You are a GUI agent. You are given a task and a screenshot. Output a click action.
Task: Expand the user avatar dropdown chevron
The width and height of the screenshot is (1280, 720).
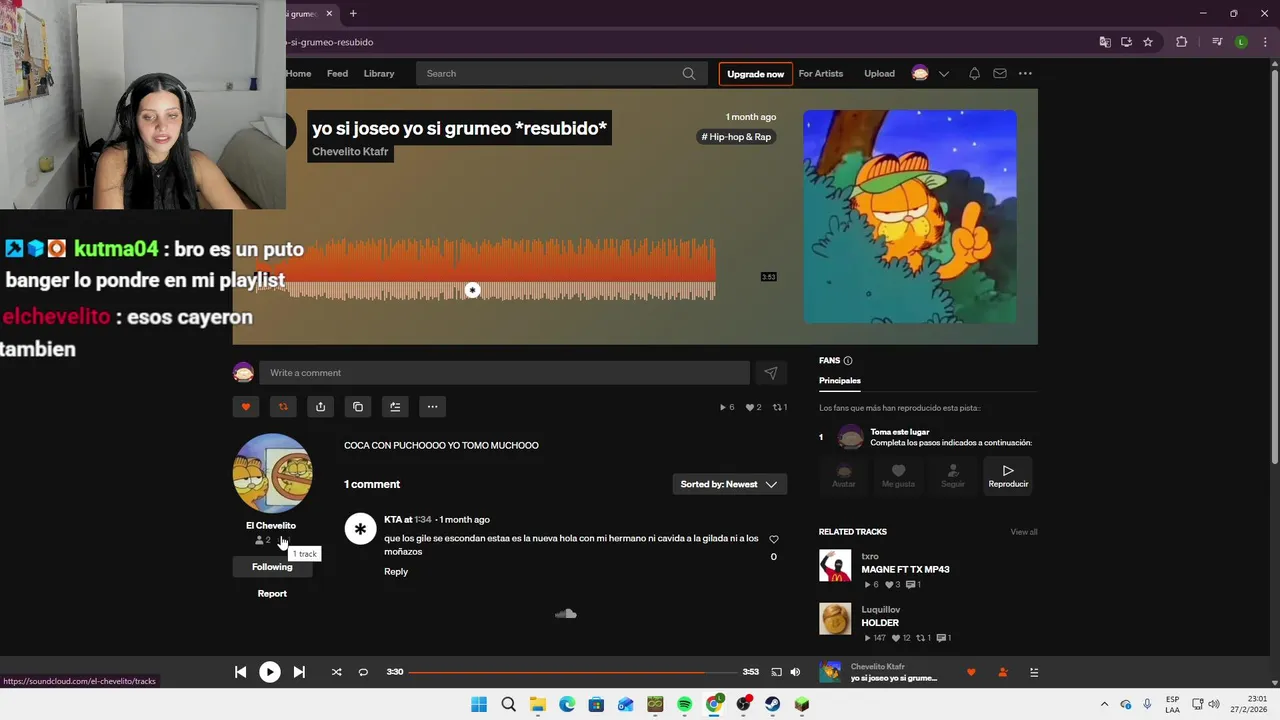tap(943, 74)
